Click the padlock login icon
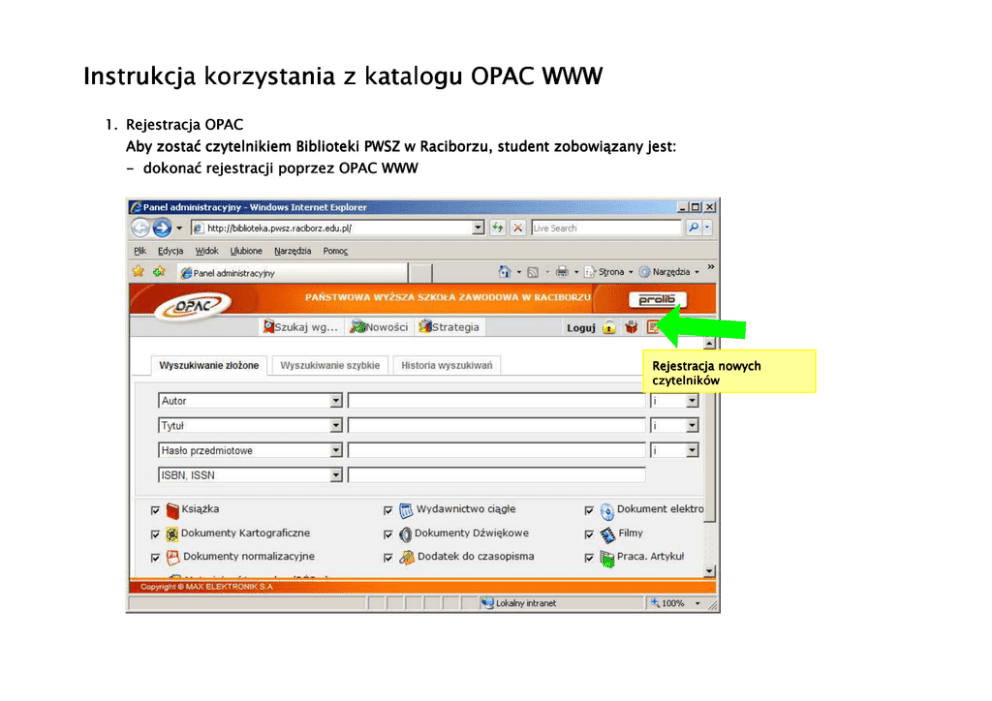Screen dimensions: 992x701 pos(609,327)
